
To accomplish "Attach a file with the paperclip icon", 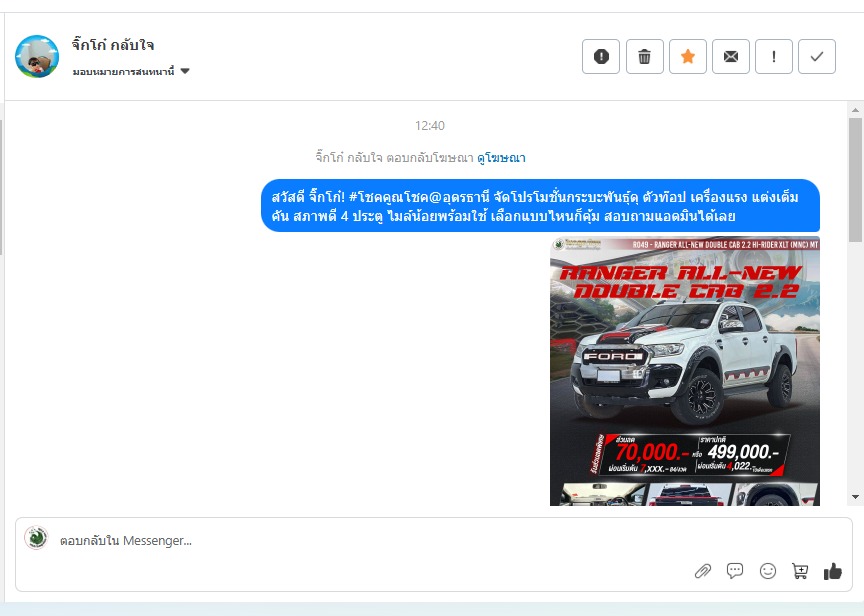I will 703,571.
